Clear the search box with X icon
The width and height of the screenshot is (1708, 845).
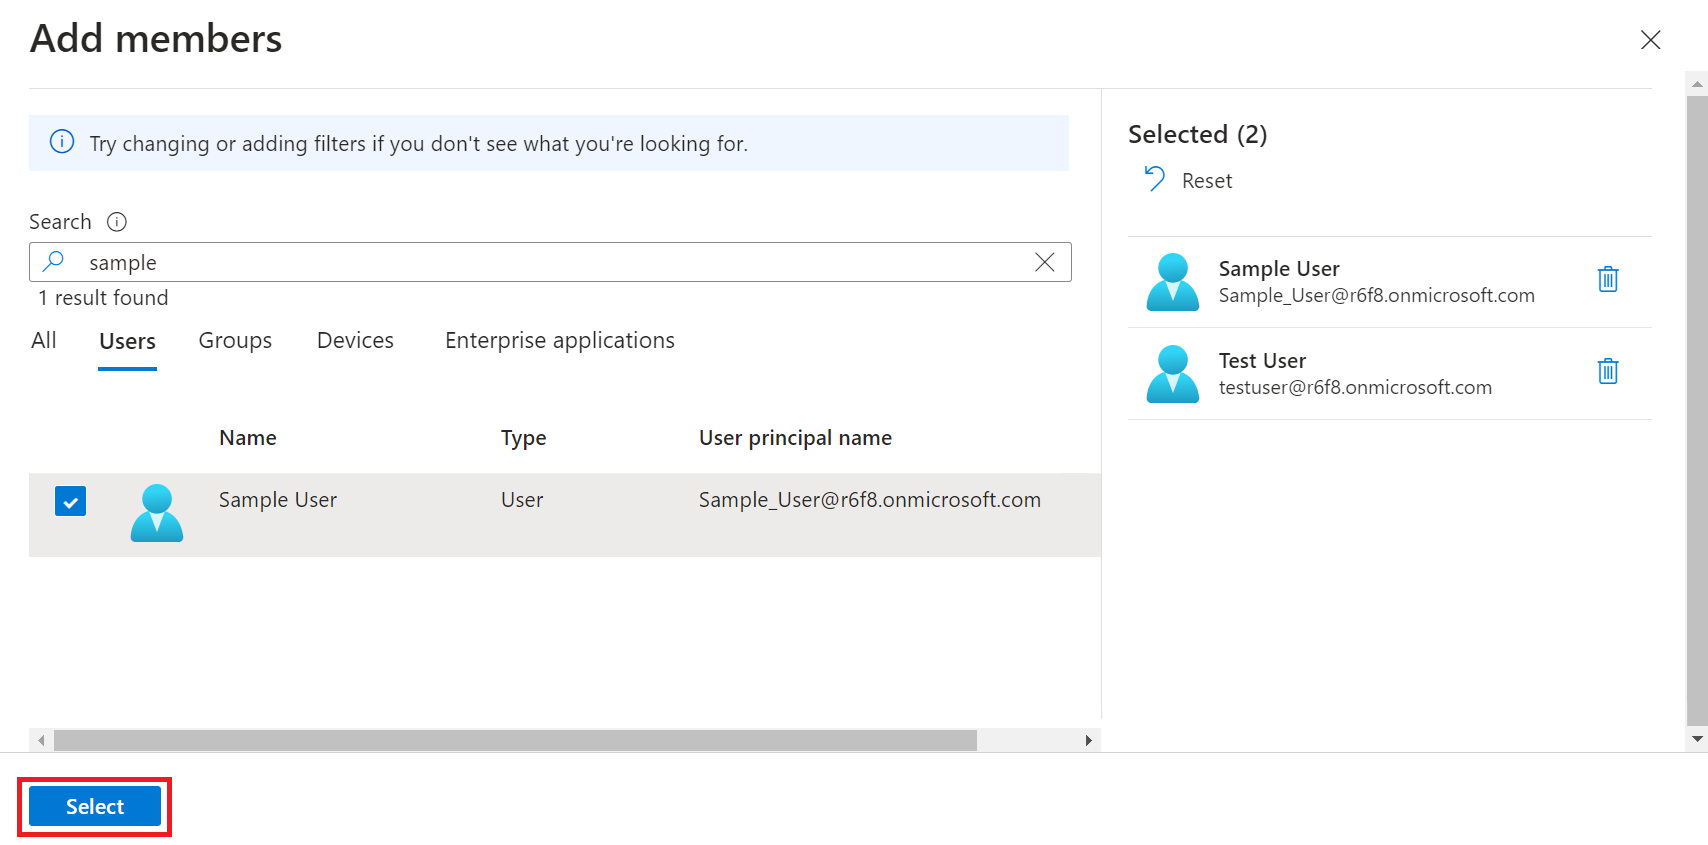[x=1044, y=262]
